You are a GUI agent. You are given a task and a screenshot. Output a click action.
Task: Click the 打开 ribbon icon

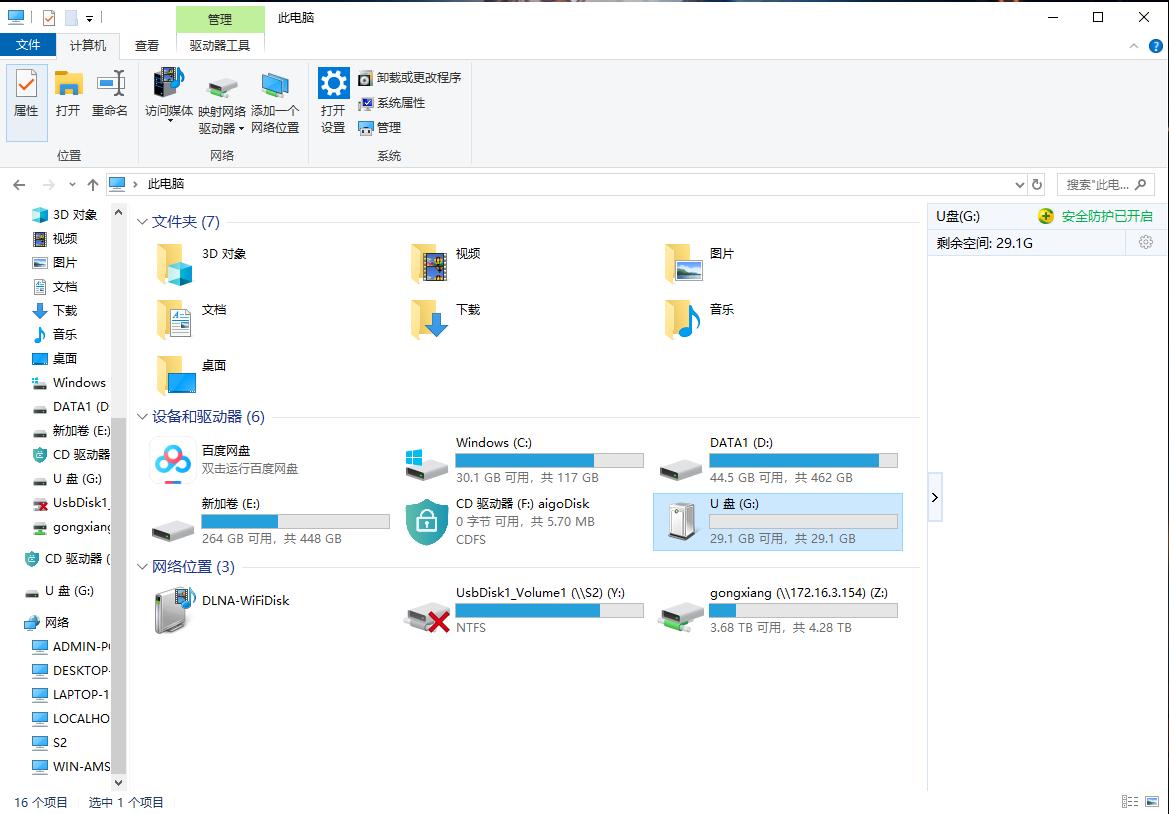pos(68,94)
